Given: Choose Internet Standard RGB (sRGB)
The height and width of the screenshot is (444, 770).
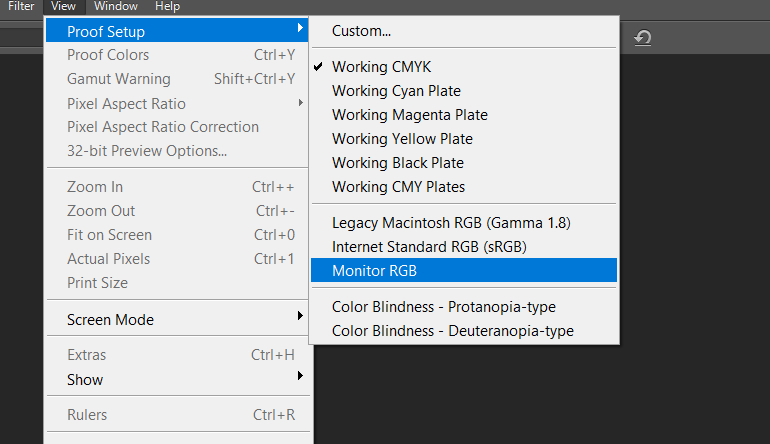Looking at the screenshot, I should [429, 246].
